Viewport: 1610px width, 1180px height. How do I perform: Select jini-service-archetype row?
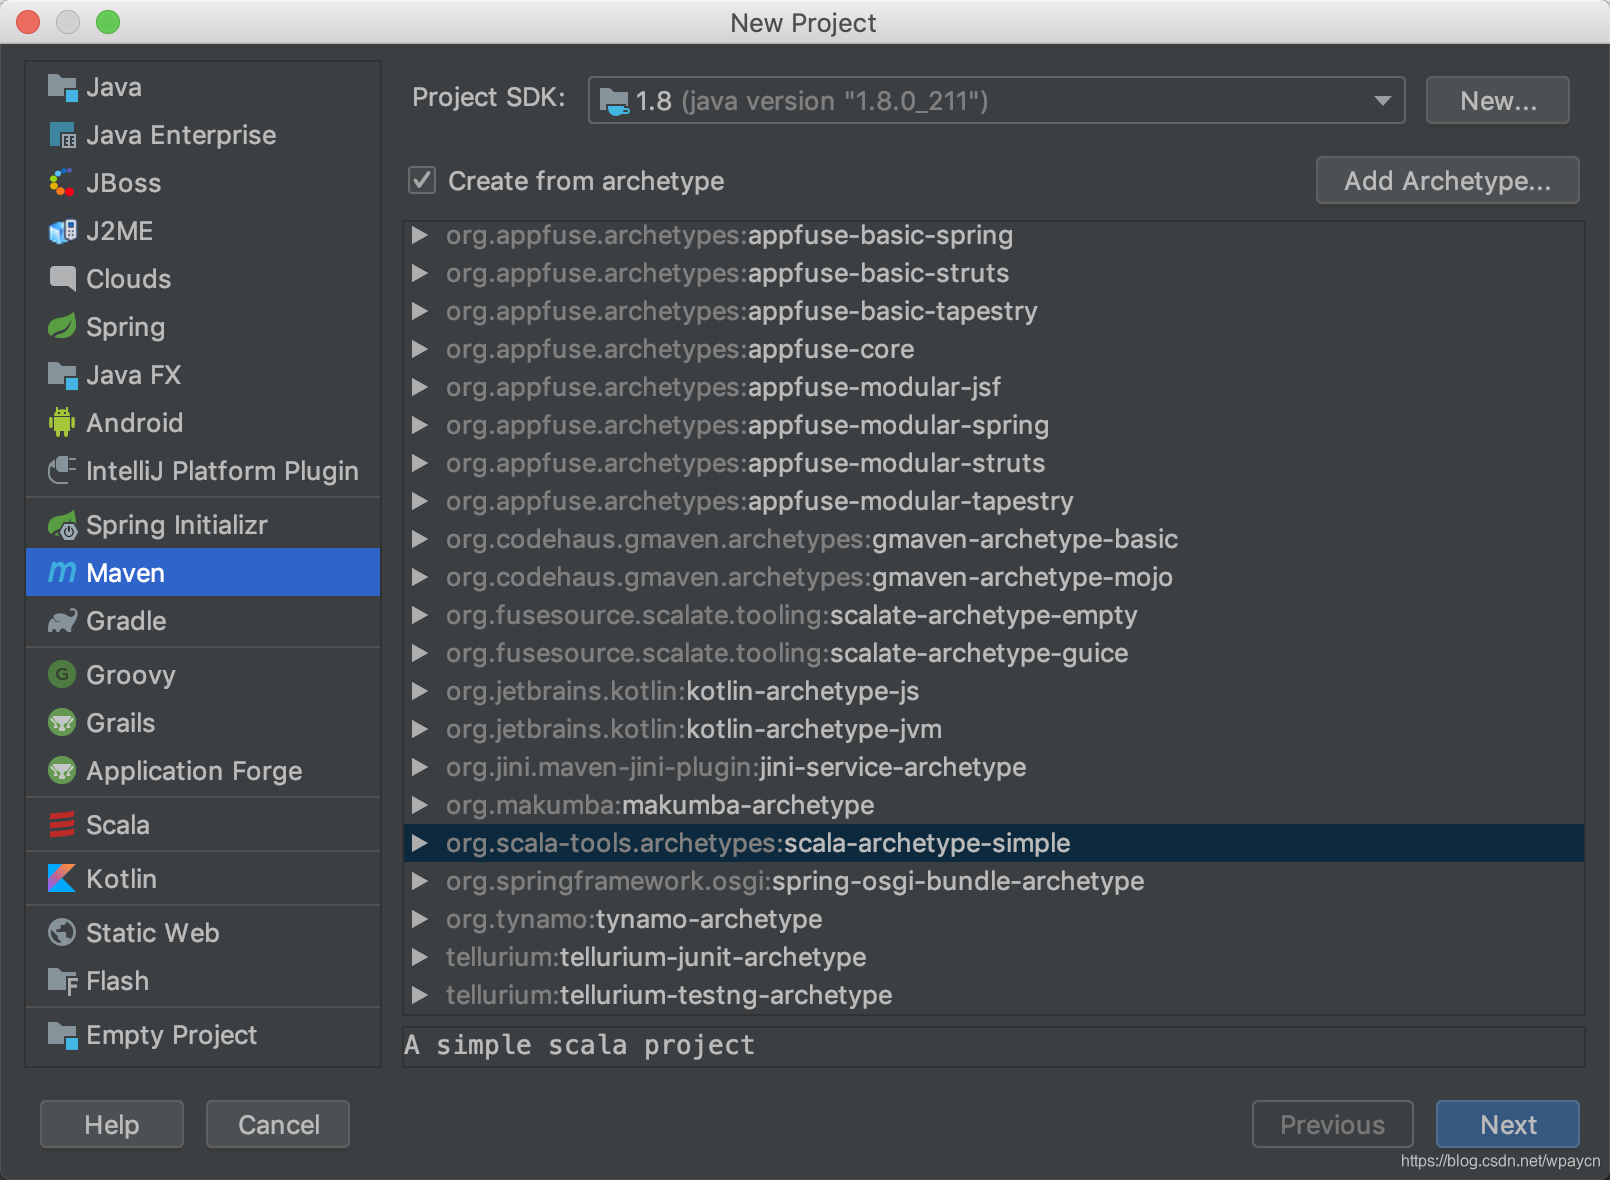tap(994, 767)
